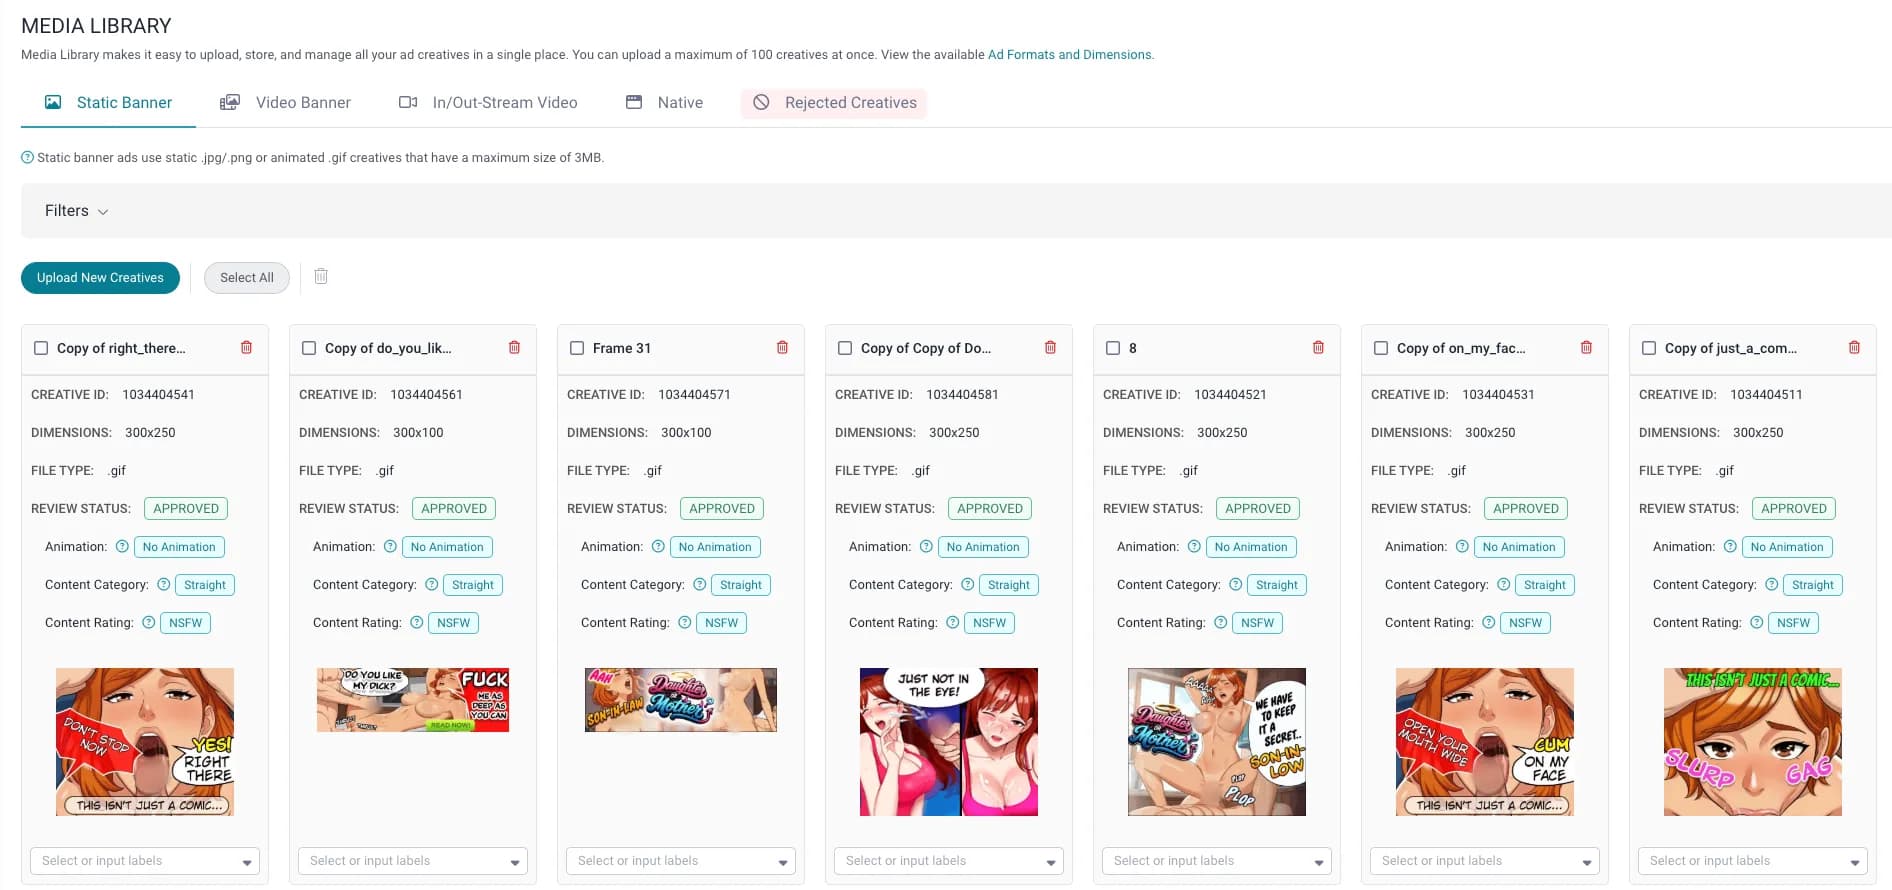Click Content Category help icon for creative 1034404521
The height and width of the screenshot is (890, 1892).
1236,585
